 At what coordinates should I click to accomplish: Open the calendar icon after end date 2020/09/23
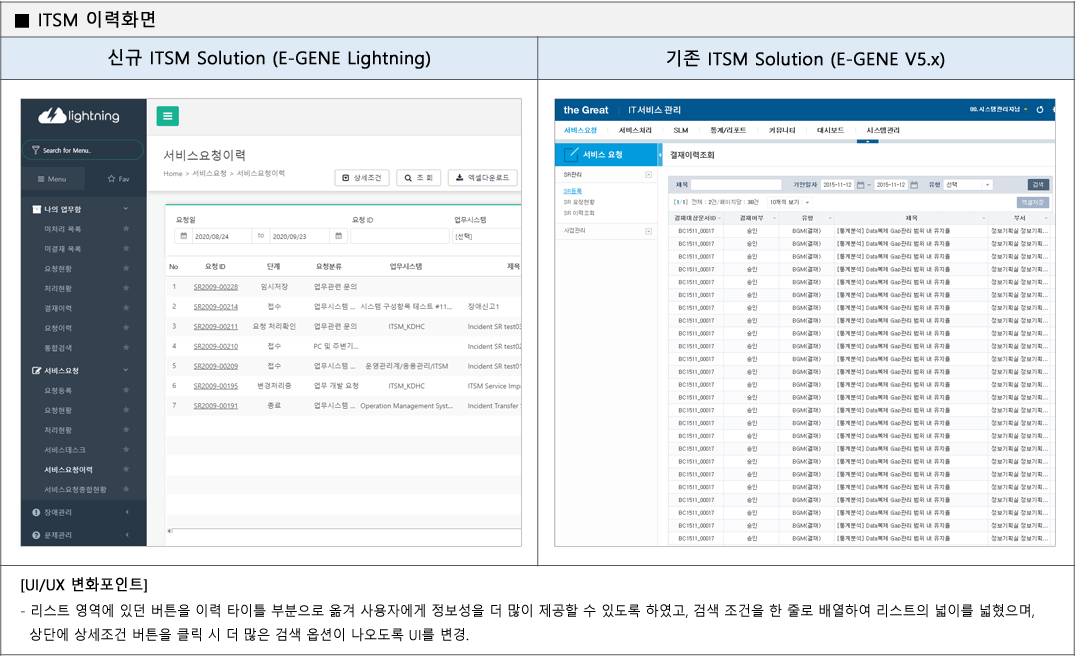pyautogui.click(x=339, y=236)
